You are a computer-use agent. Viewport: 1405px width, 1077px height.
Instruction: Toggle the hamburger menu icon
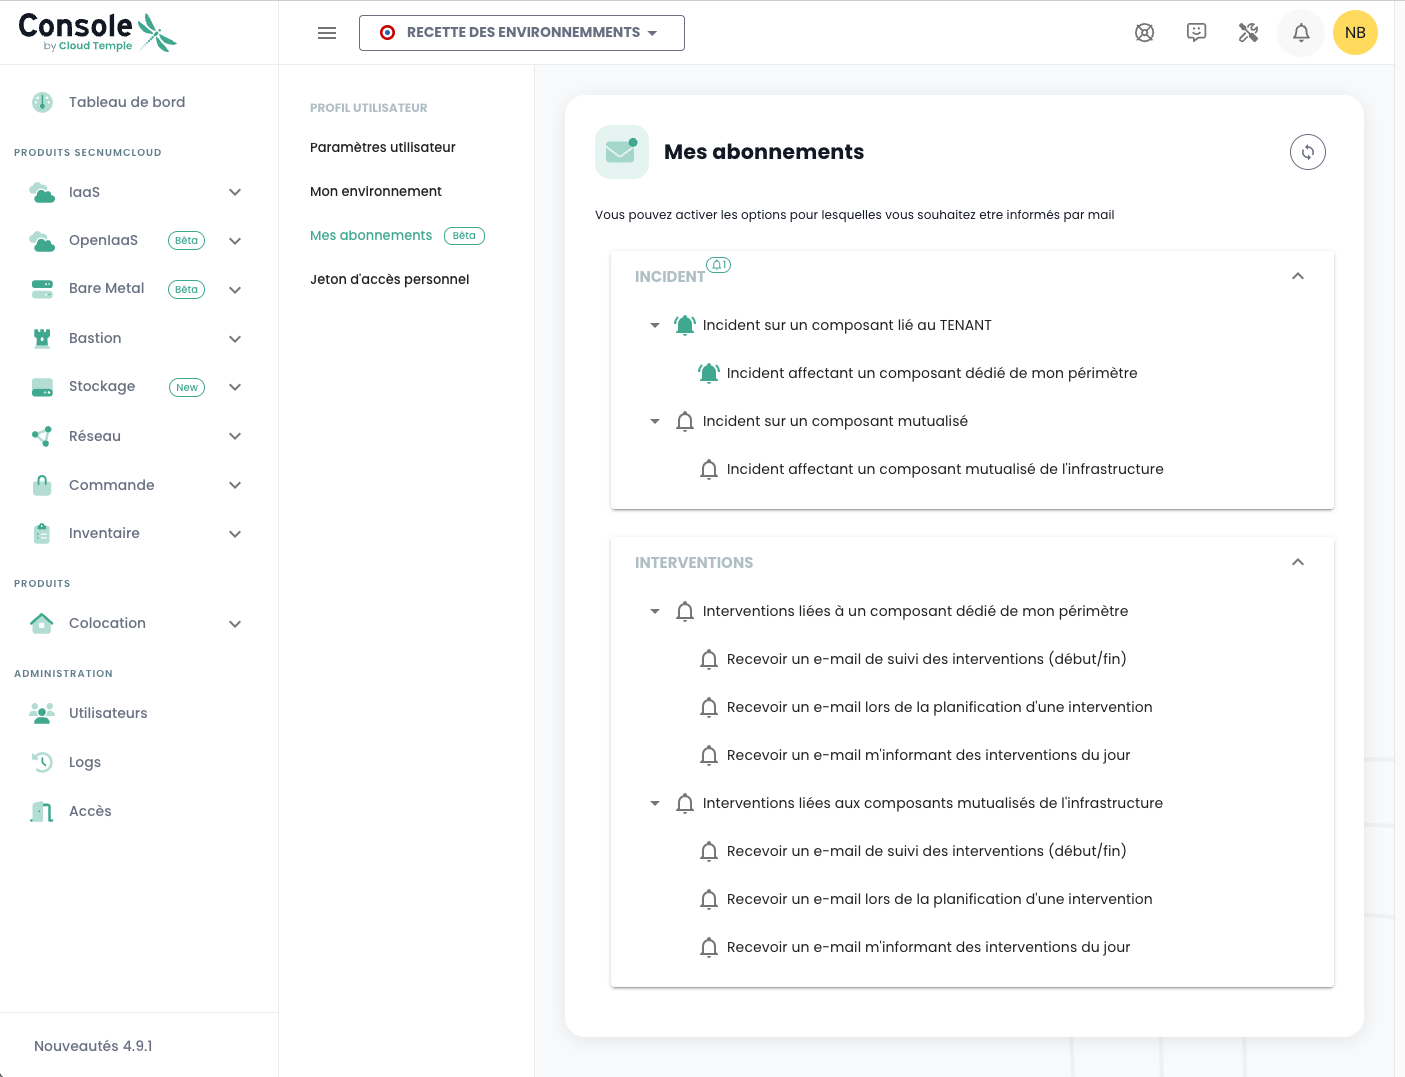pyautogui.click(x=327, y=33)
